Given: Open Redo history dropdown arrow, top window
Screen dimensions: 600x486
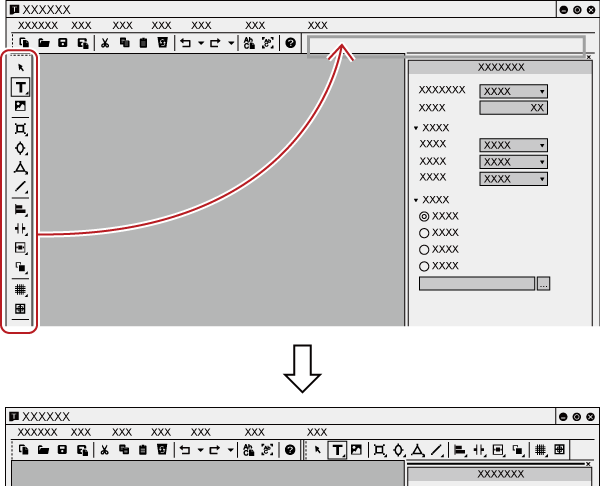Looking at the screenshot, I should (x=231, y=43).
